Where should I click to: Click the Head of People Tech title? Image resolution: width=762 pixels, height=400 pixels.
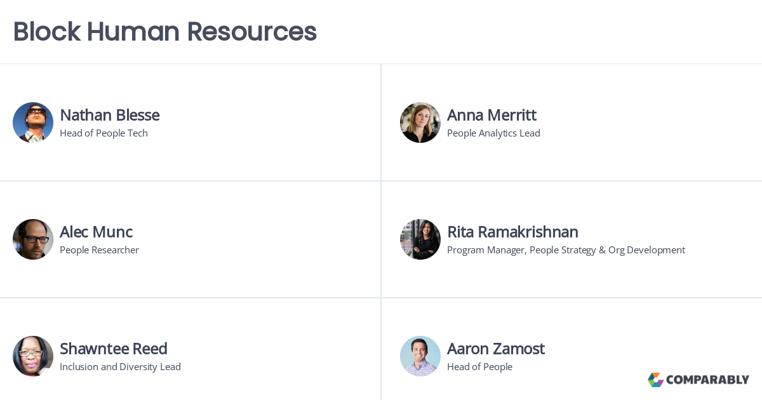tap(104, 133)
